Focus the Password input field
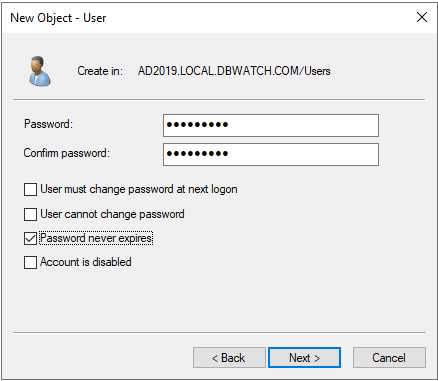 (271, 125)
